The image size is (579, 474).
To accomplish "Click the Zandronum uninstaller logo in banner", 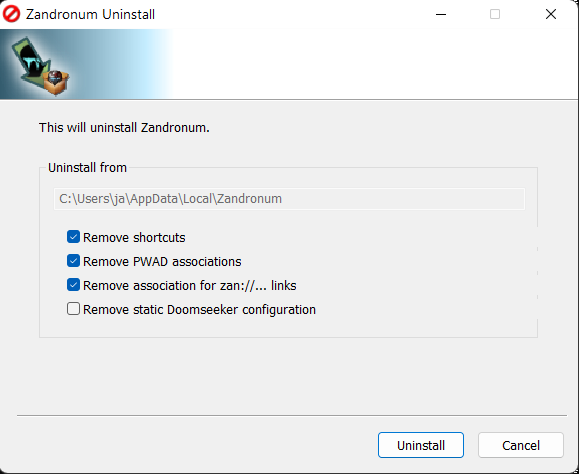I will click(x=40, y=65).
